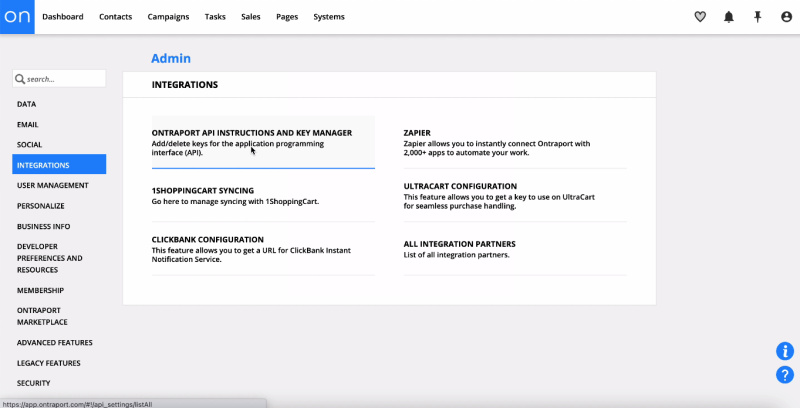Select MEMBERSHIP in the sidebar

[40, 290]
